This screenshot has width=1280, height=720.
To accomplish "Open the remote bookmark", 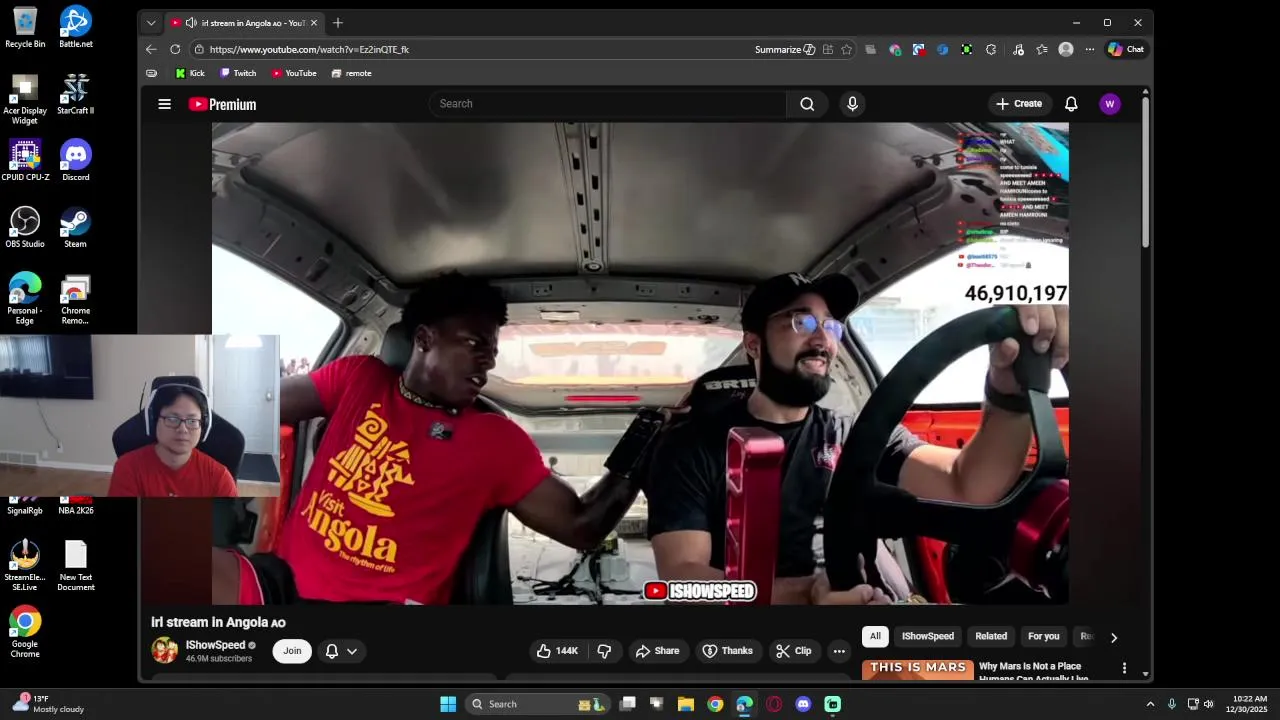I will click(351, 73).
